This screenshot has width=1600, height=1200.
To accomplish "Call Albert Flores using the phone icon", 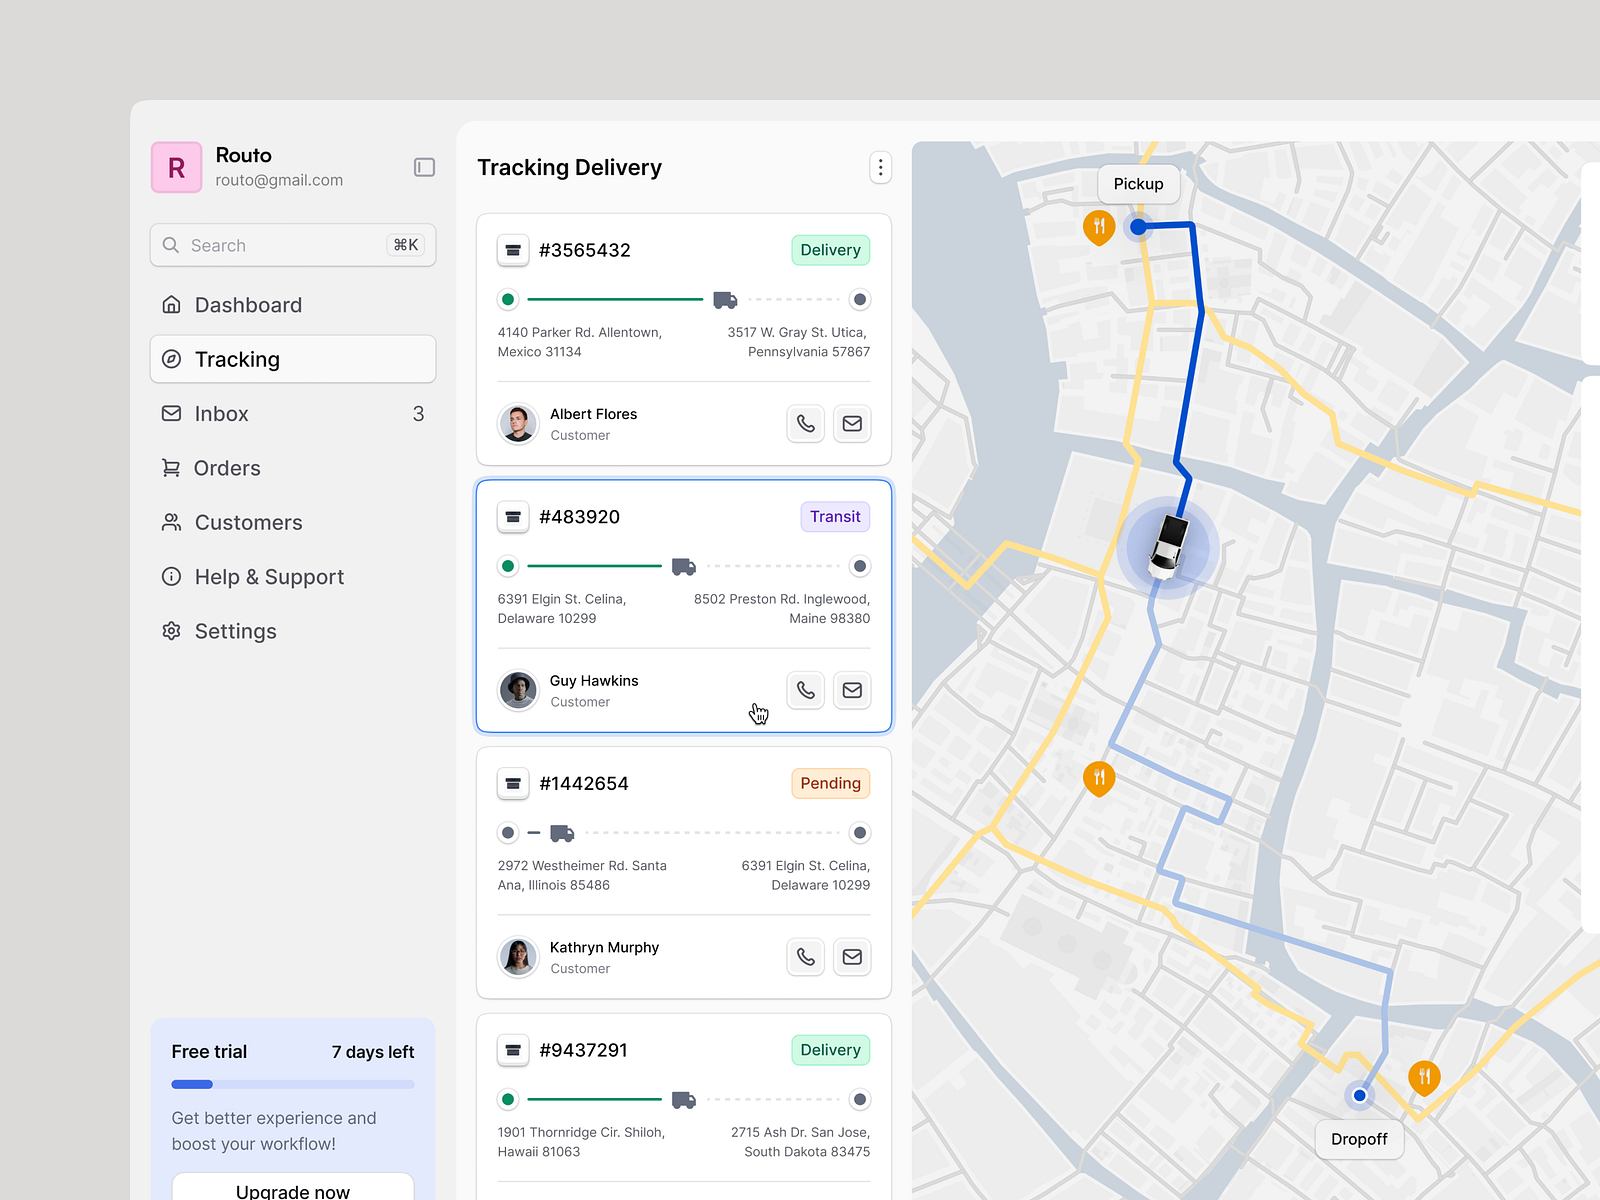I will coord(806,423).
